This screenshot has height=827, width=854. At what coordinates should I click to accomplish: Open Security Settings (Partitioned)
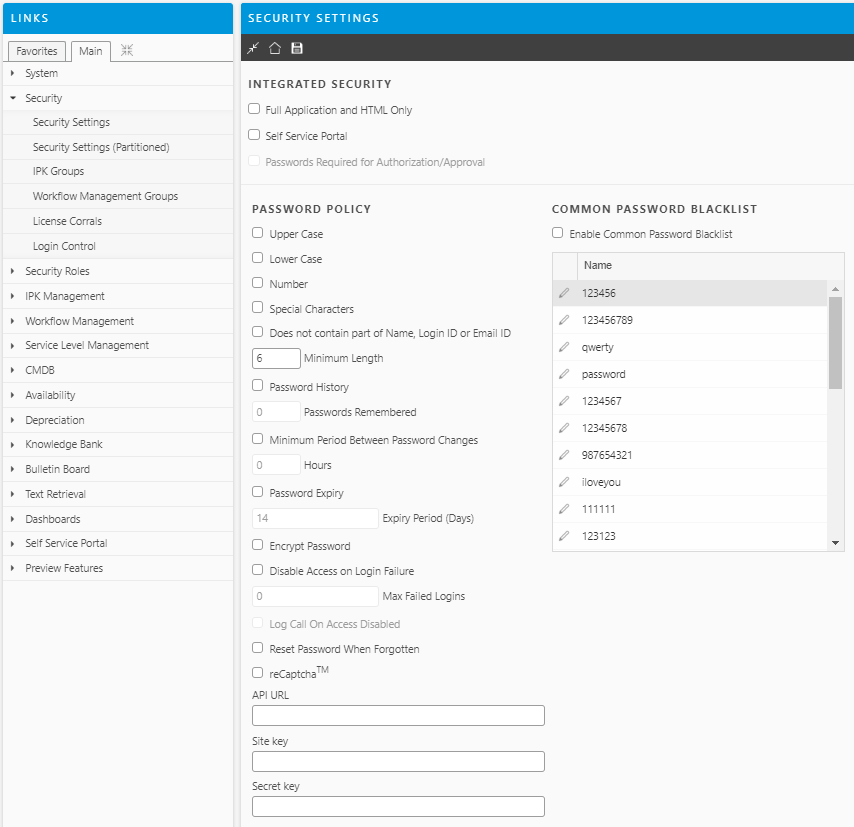click(x=98, y=147)
